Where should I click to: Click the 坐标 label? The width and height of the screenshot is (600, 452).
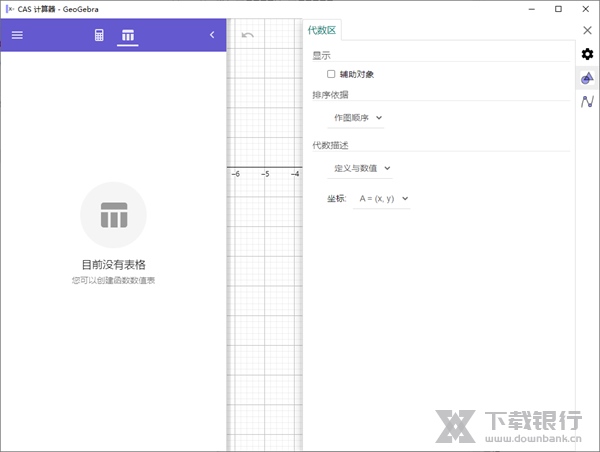pos(336,199)
